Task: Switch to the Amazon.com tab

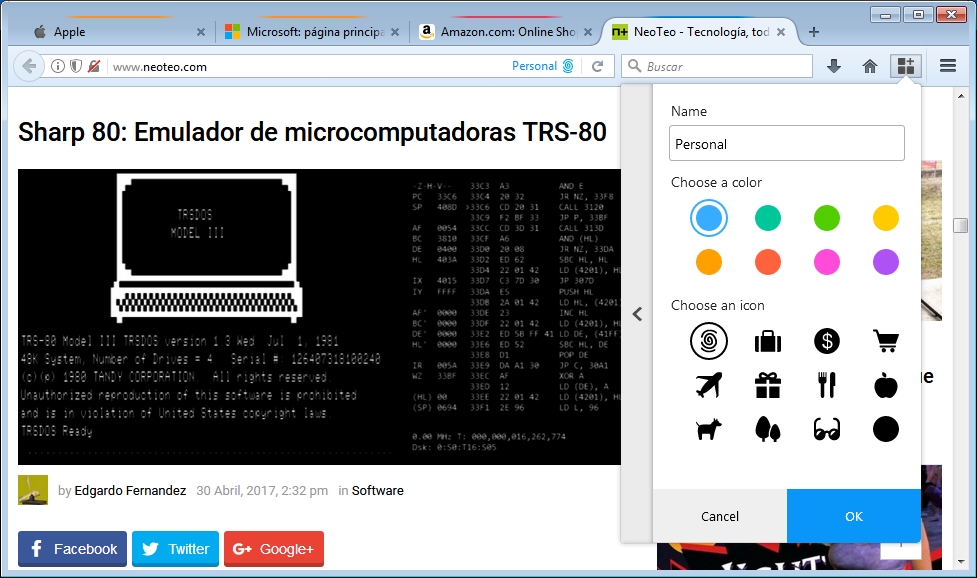Action: coord(505,32)
